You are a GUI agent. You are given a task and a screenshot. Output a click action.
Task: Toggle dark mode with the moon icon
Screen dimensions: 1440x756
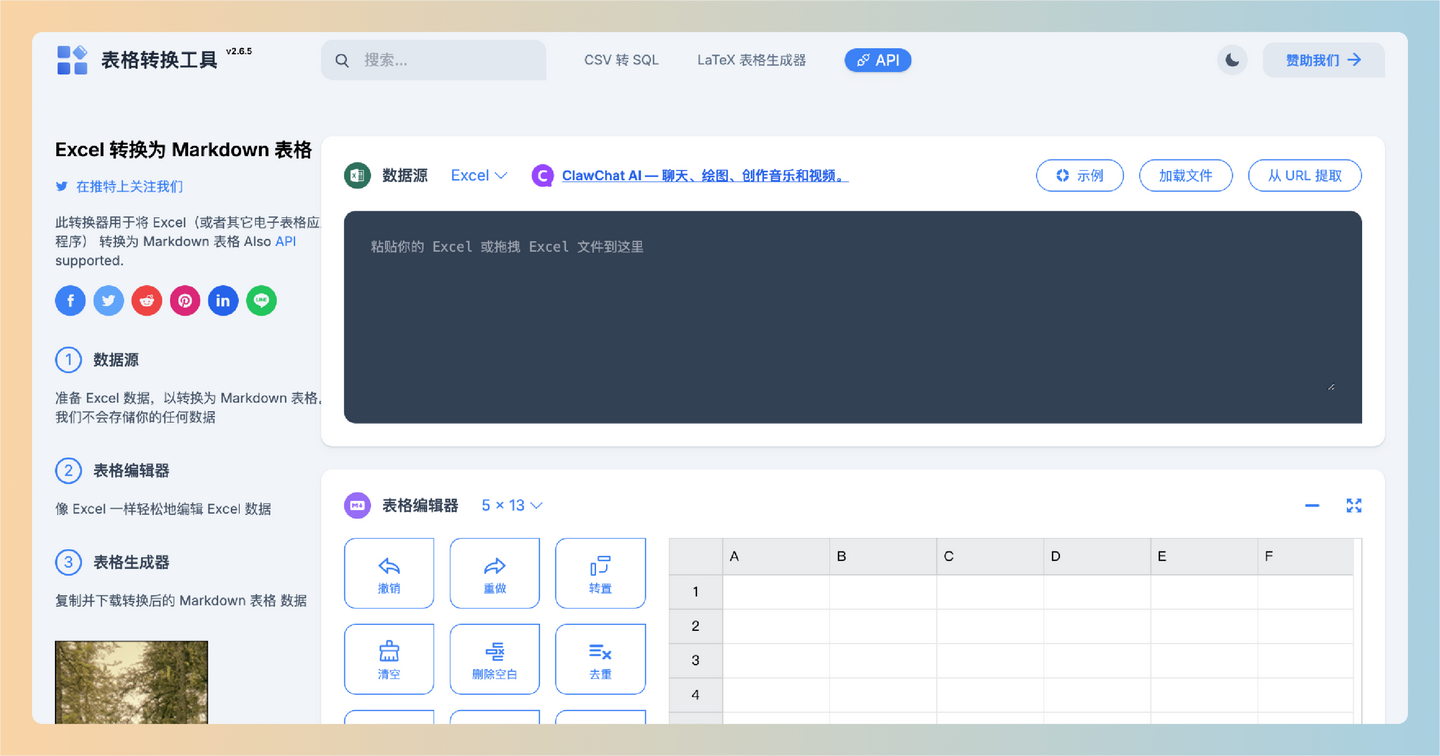click(1232, 59)
